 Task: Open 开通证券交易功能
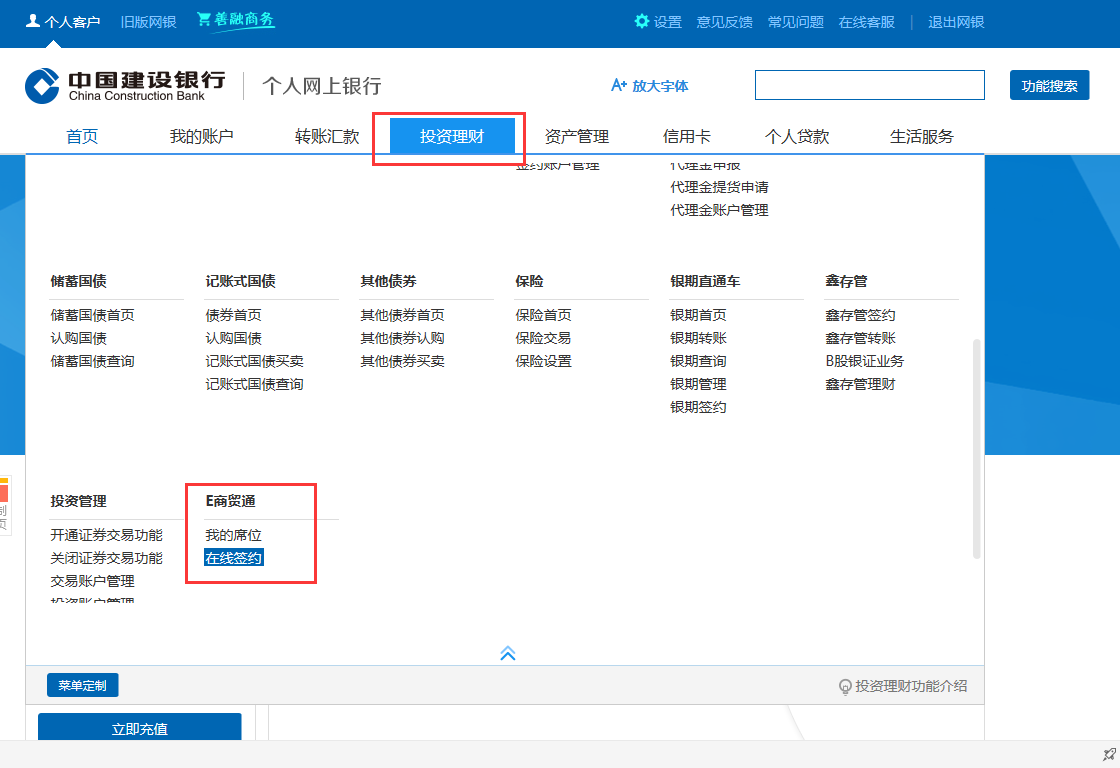click(106, 535)
